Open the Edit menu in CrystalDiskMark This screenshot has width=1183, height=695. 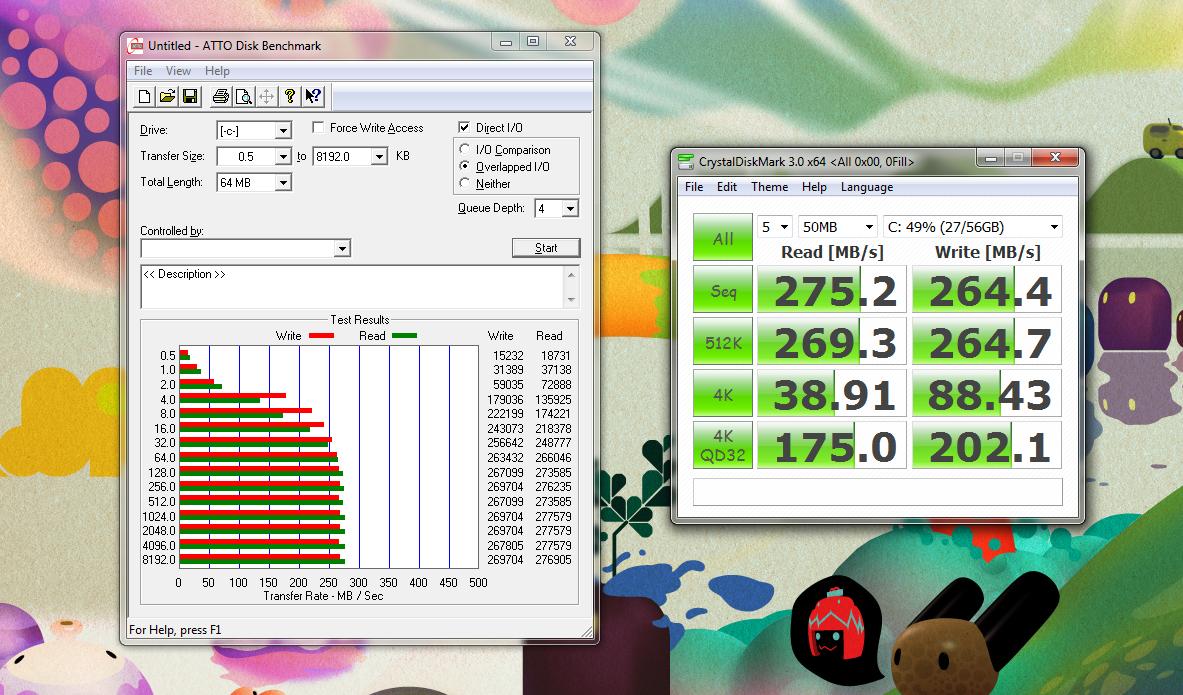727,187
